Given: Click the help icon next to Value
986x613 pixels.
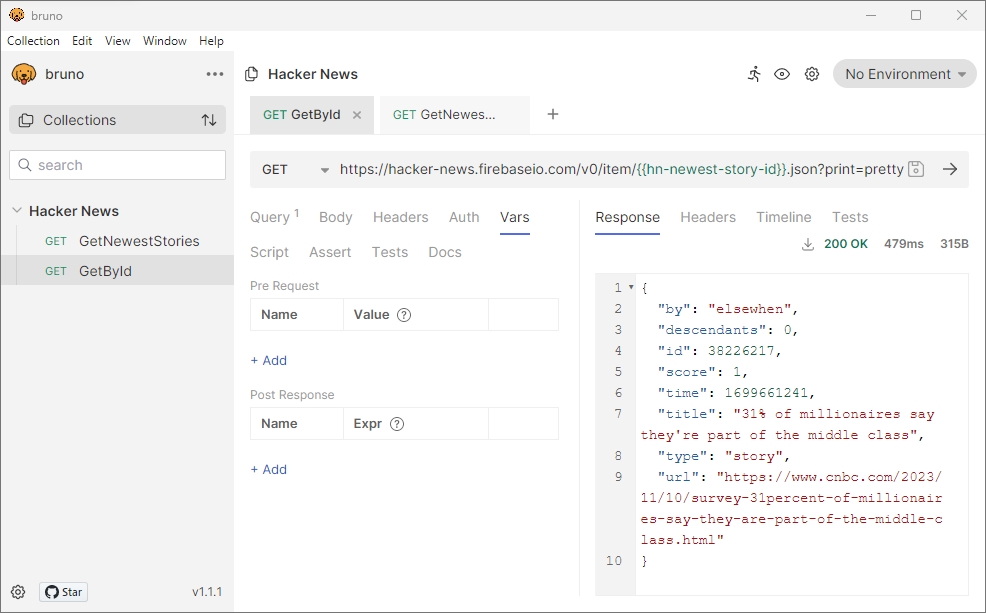Looking at the screenshot, I should (404, 315).
